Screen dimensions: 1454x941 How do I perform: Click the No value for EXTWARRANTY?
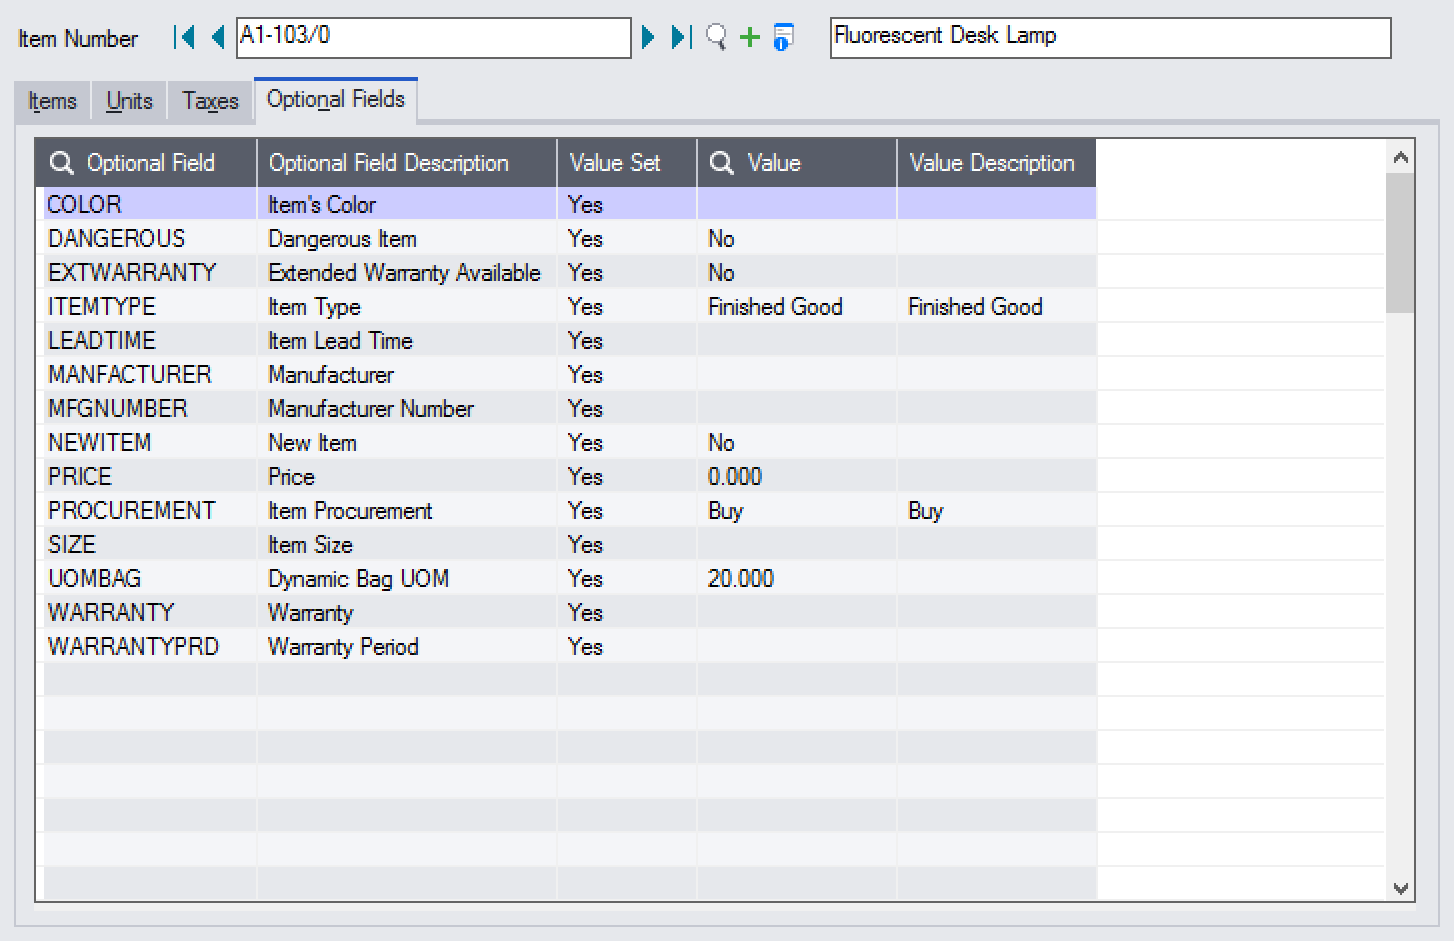[797, 272]
